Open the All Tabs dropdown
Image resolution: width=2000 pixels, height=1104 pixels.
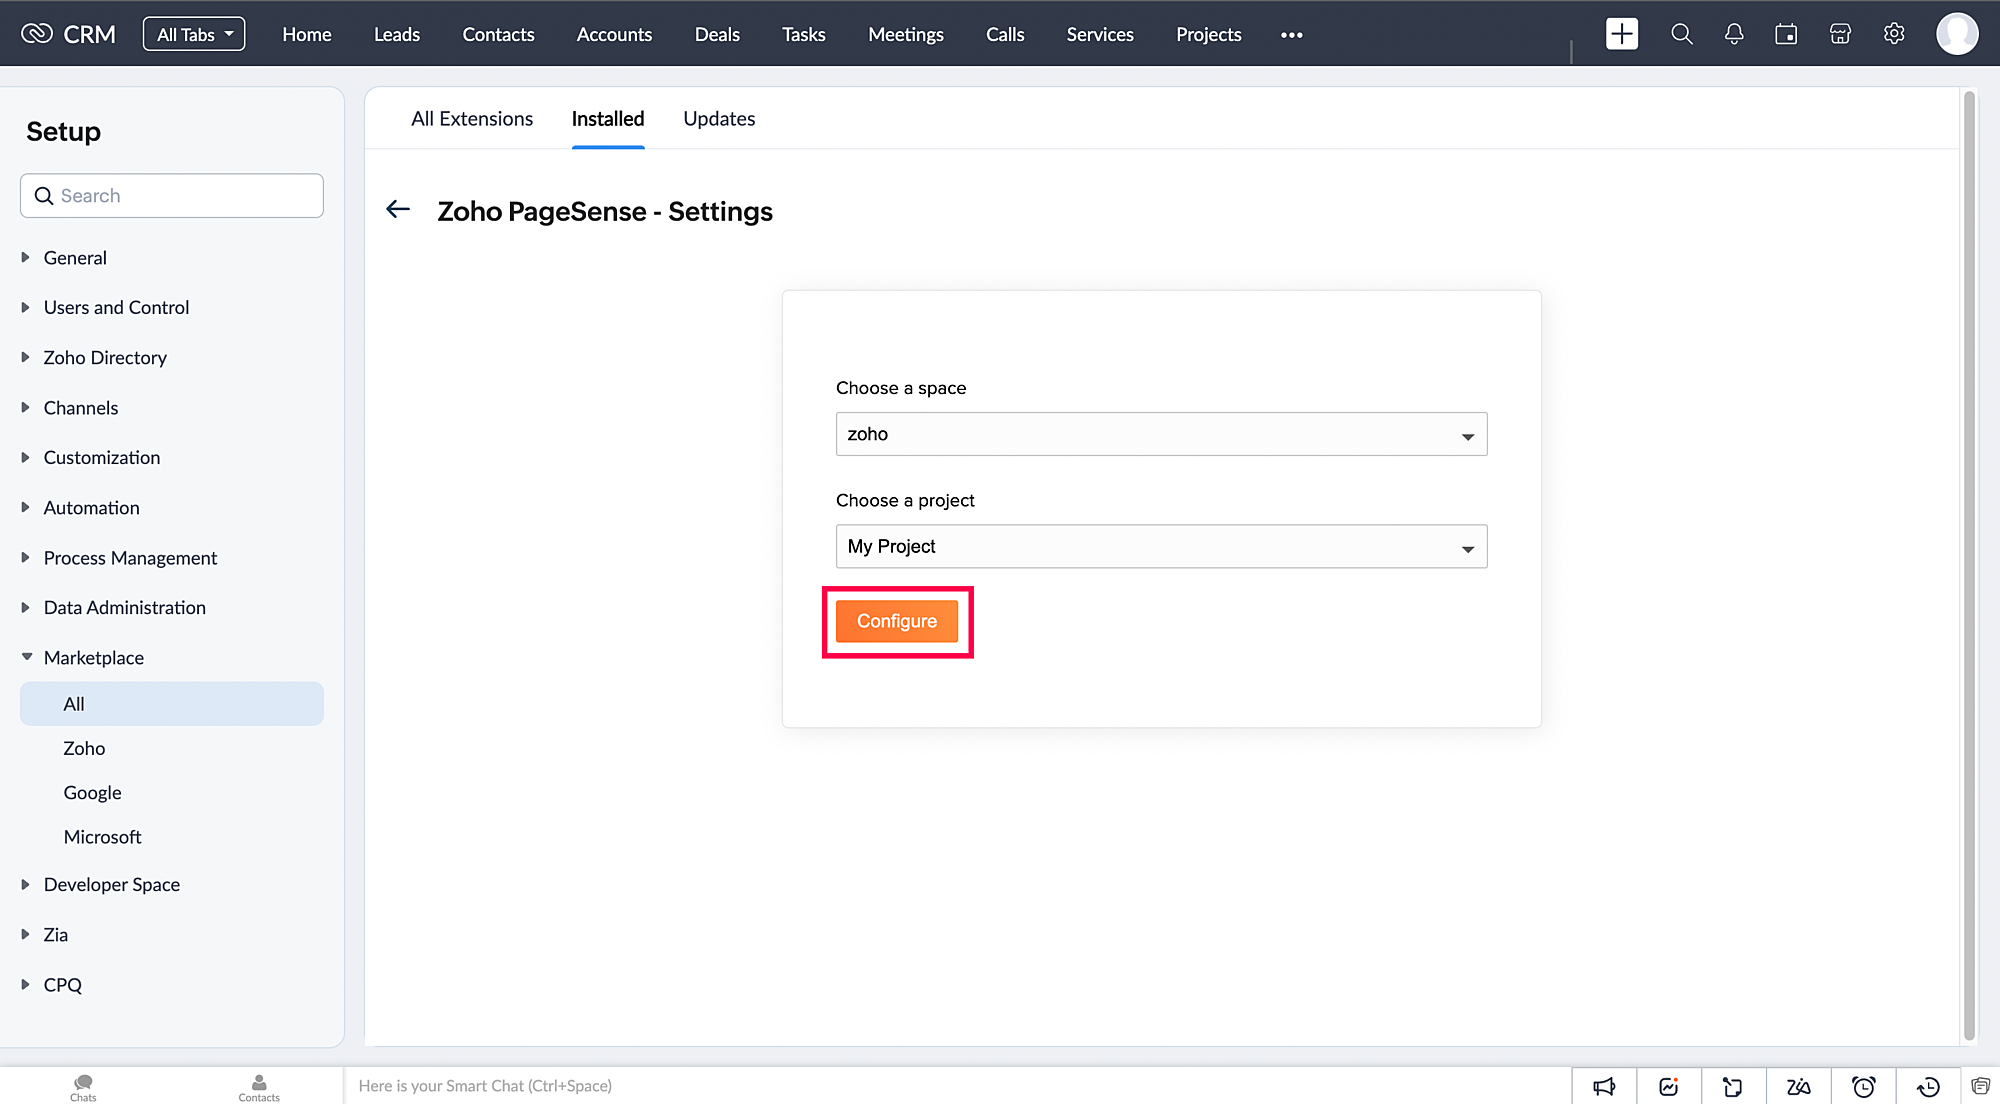pyautogui.click(x=194, y=34)
